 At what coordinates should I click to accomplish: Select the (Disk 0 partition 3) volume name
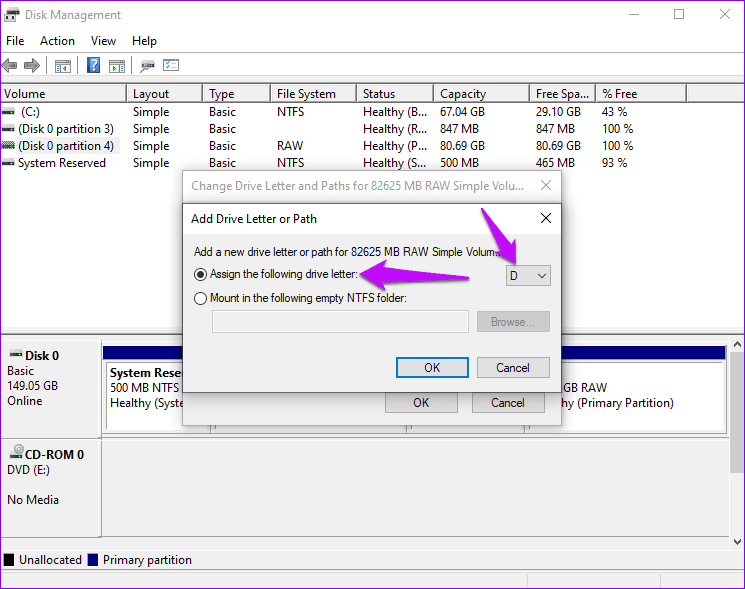coord(66,129)
